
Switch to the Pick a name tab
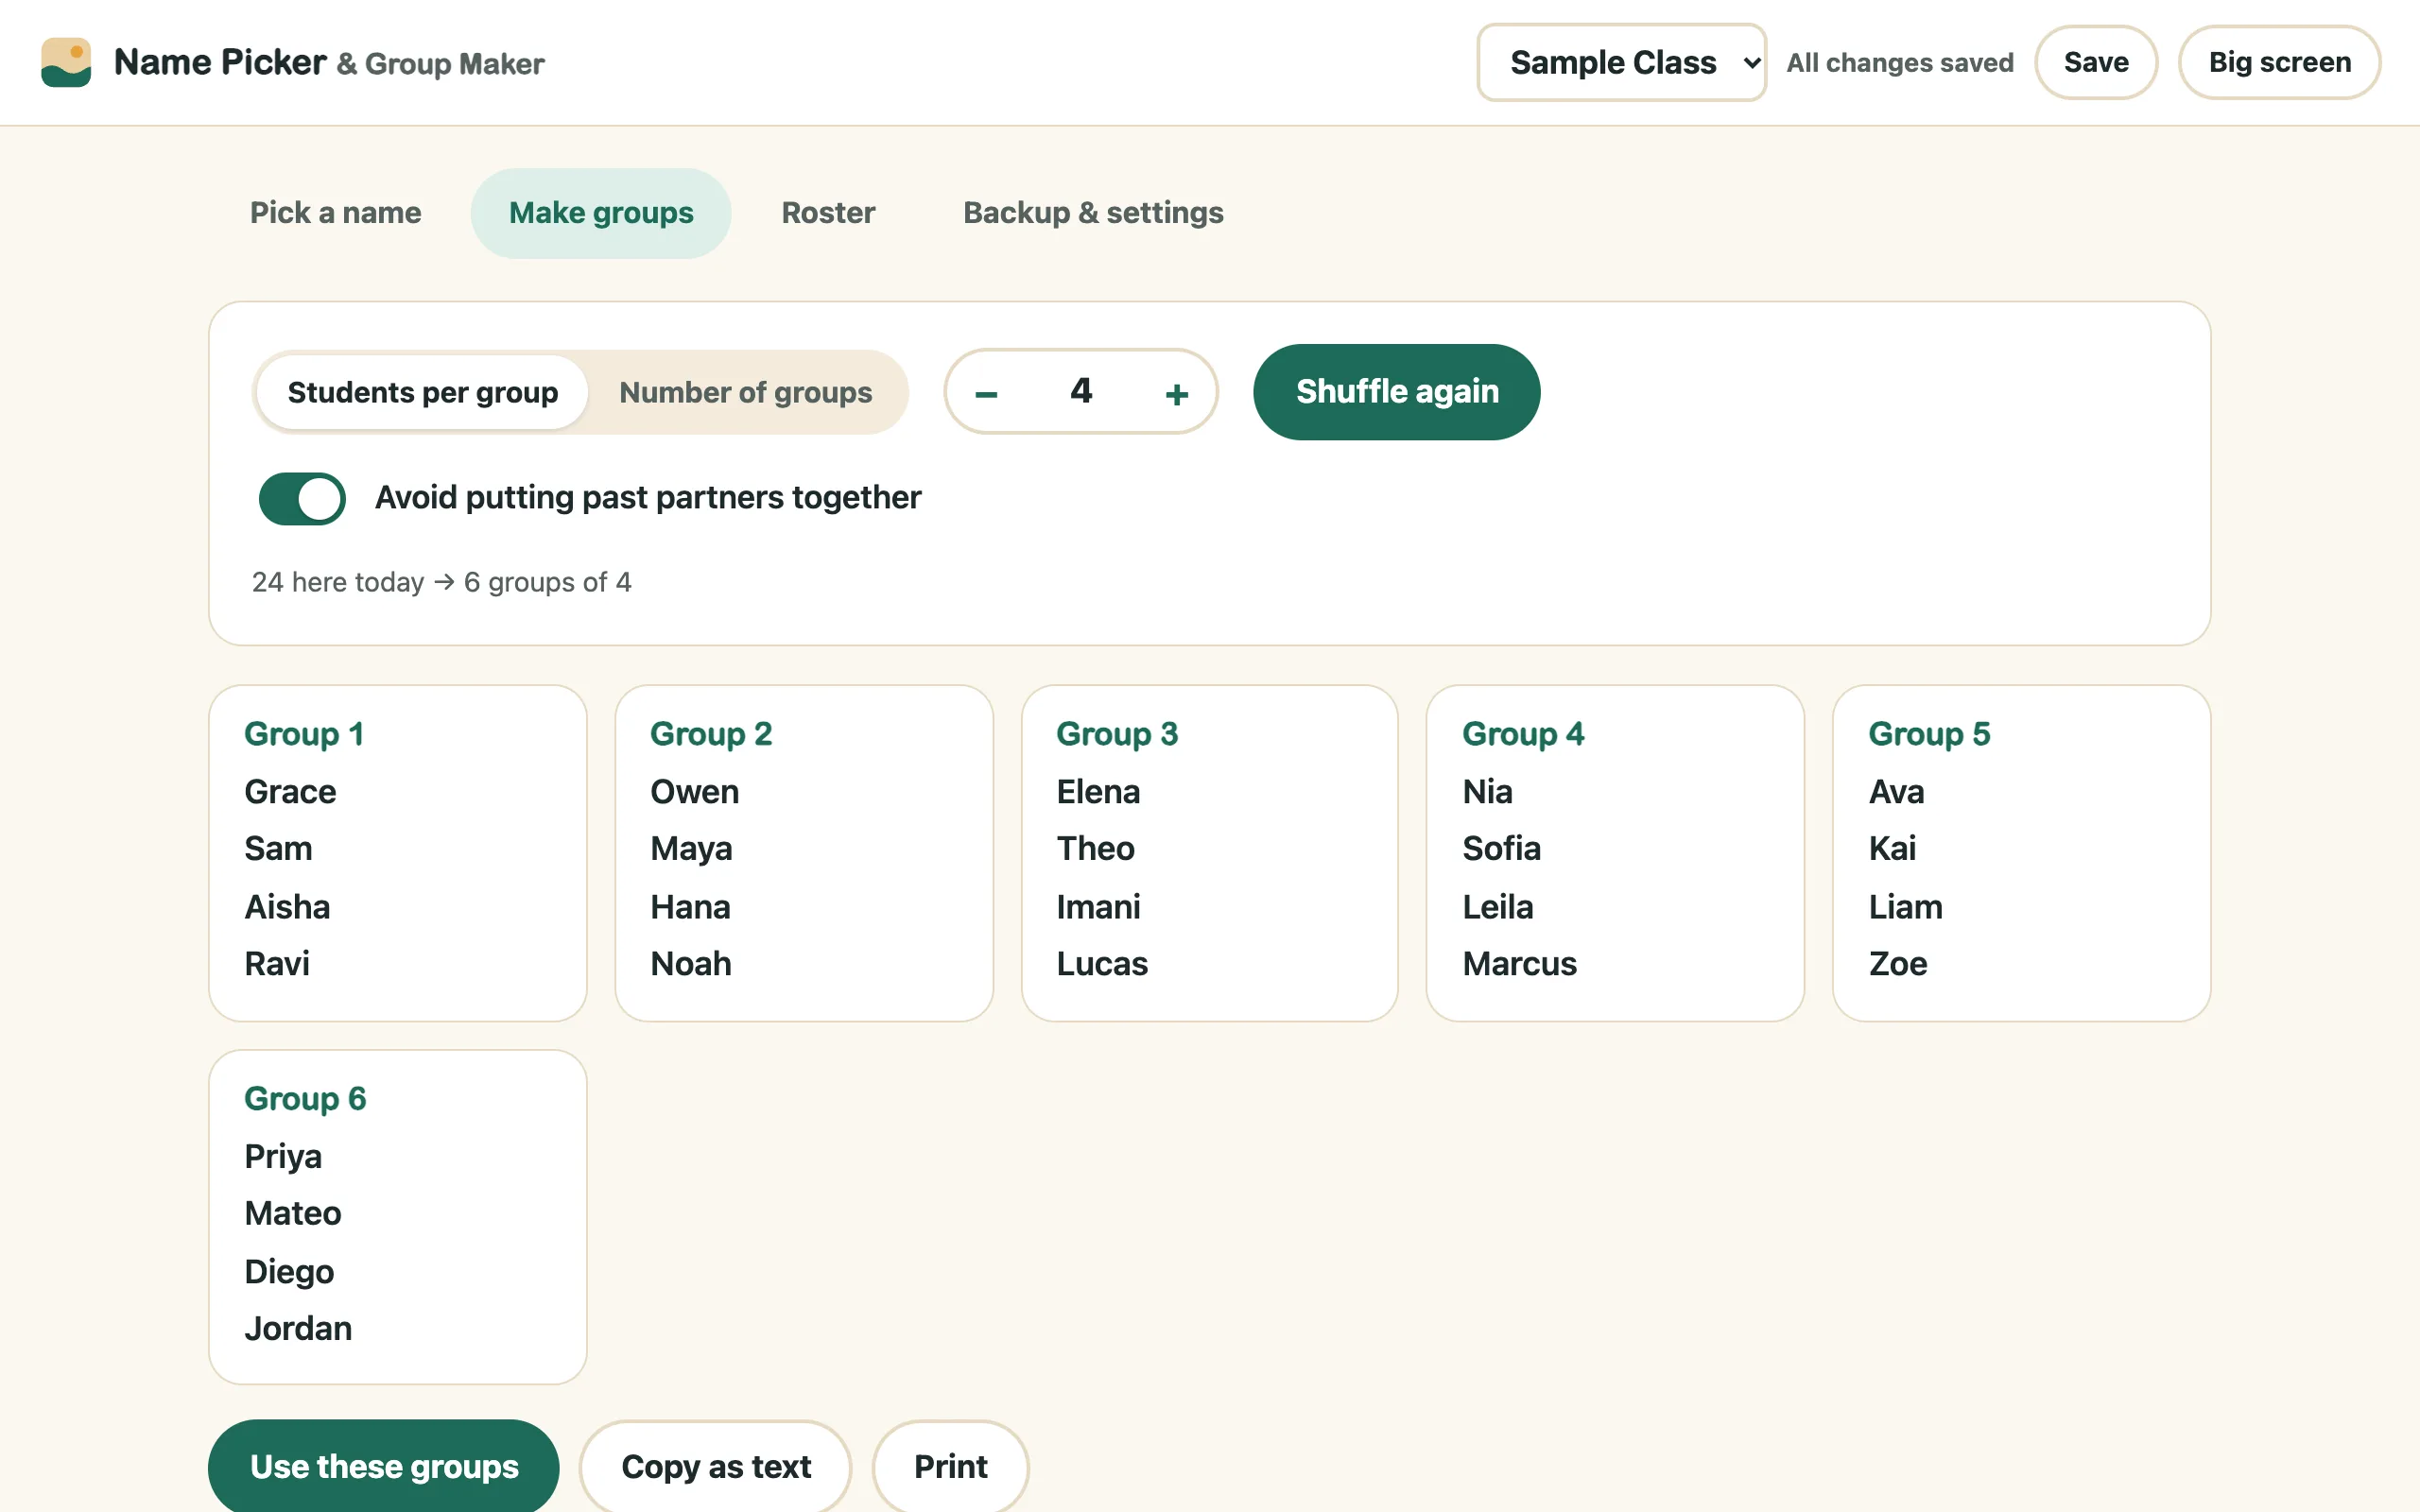[335, 213]
